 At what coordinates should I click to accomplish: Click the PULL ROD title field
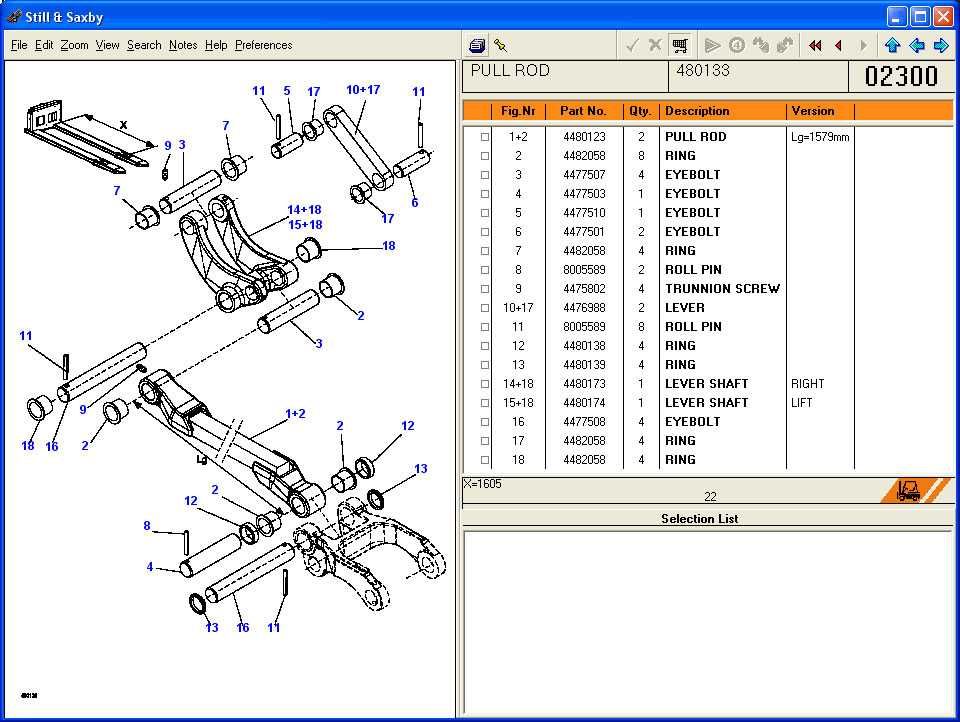tap(565, 77)
